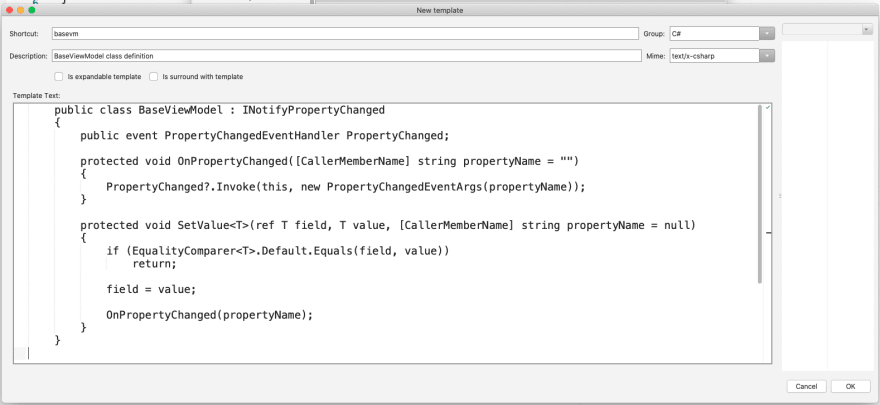Image resolution: width=880 pixels, height=405 pixels.
Task: Open the Mime dropdown set to text/x-csharp
Action: [x=722, y=56]
